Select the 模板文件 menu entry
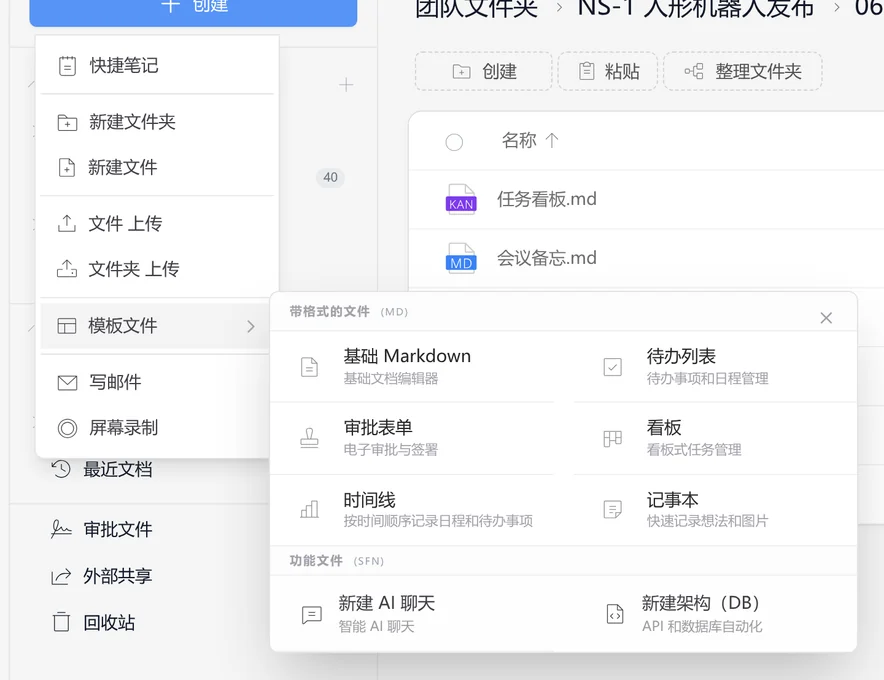Screen dimensions: 884x680 coord(156,326)
